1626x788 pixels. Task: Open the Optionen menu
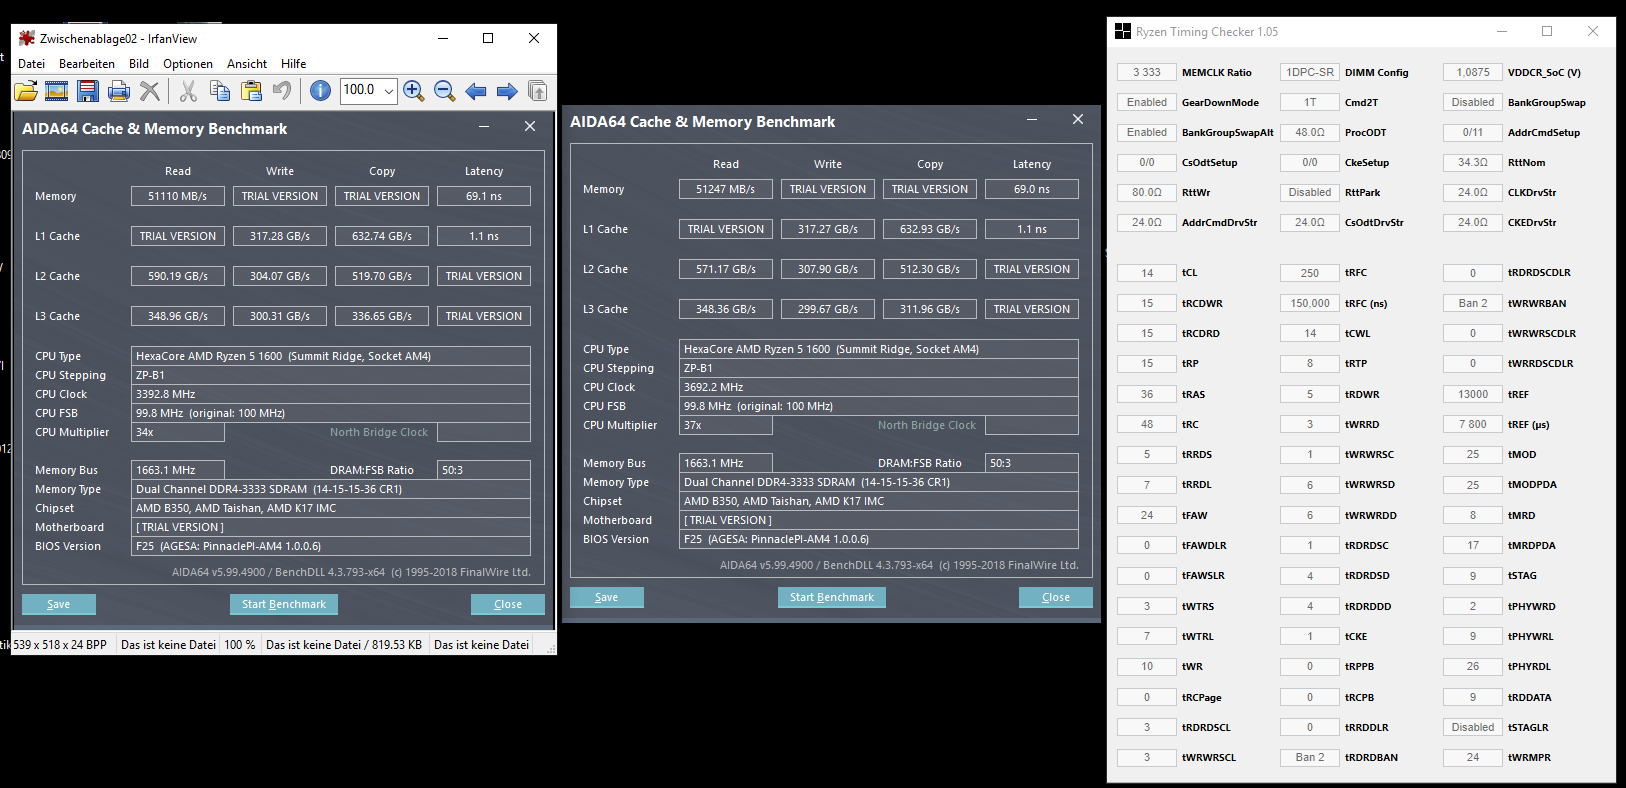[188, 64]
